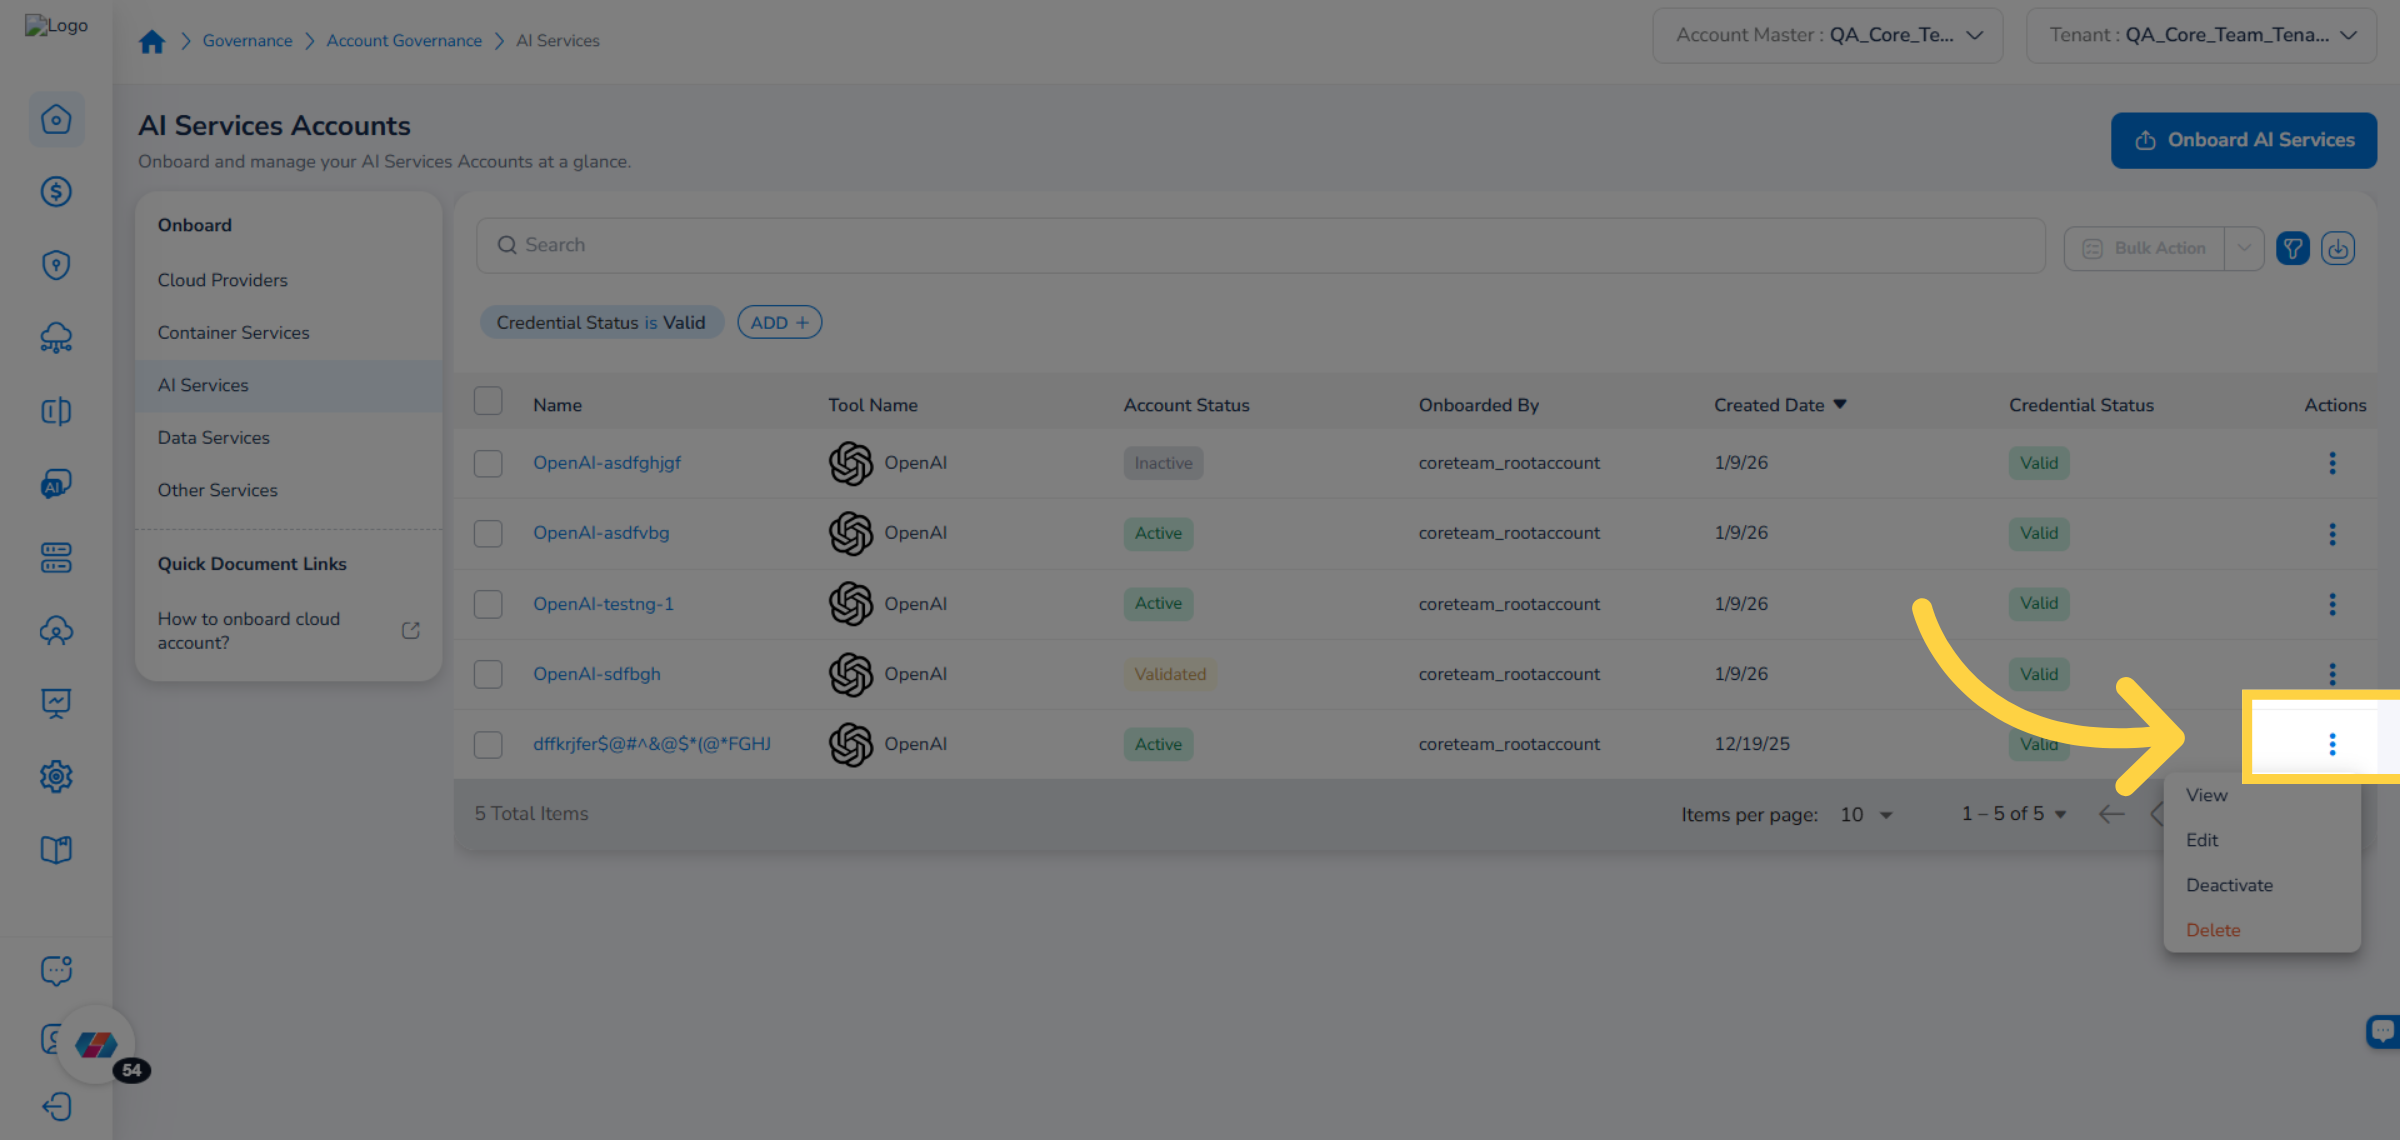Change items per page dropdown
Screen dimensions: 2400x1140
(1866, 814)
